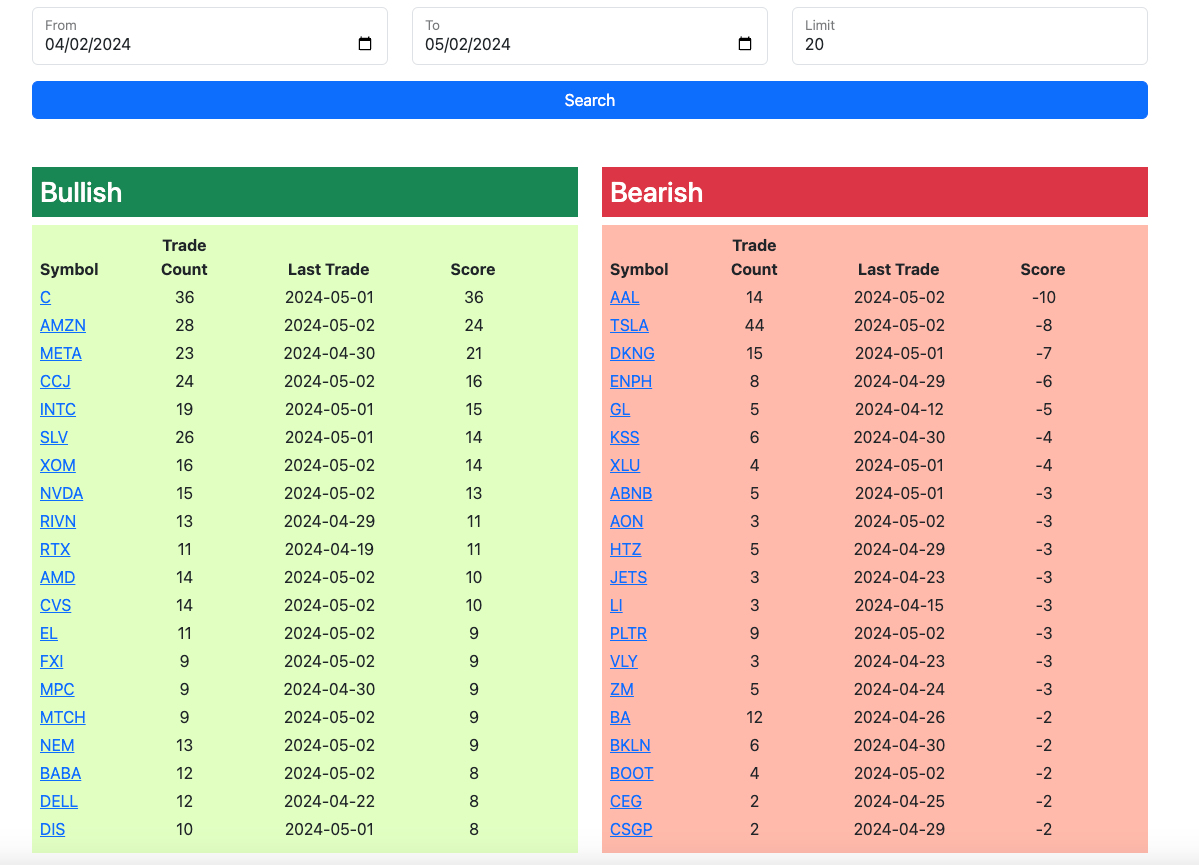Open the VLY bearish symbol link
The width and height of the screenshot is (1199, 865).
pyautogui.click(x=624, y=662)
